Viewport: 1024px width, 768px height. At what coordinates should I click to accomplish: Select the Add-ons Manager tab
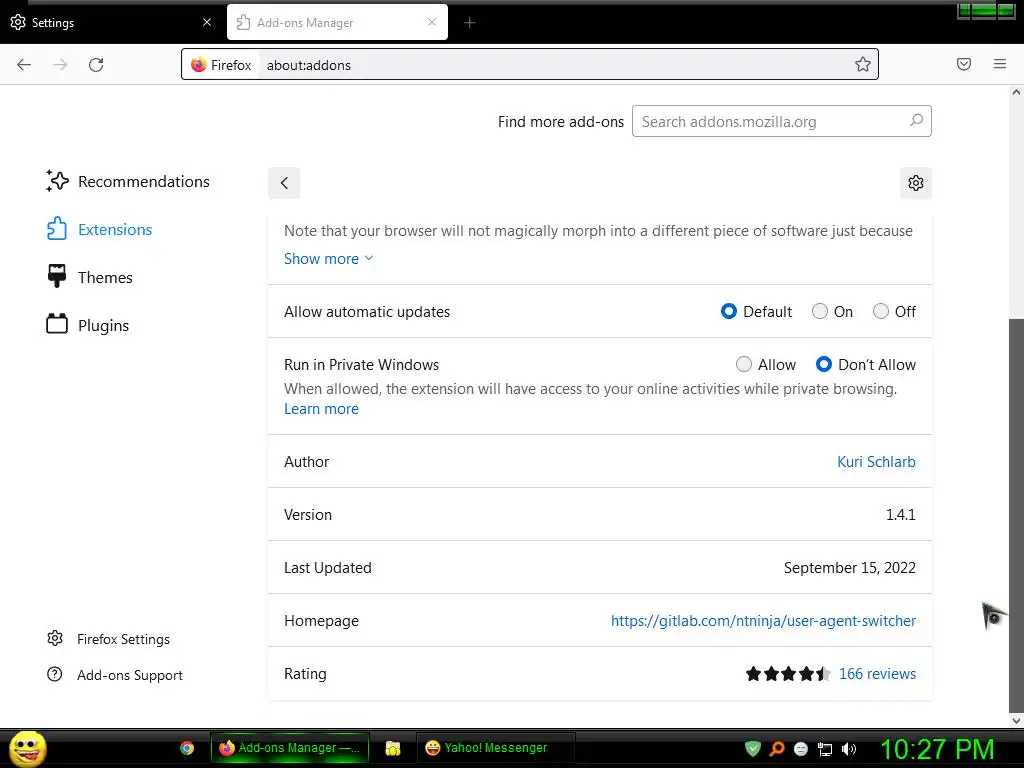[337, 22]
